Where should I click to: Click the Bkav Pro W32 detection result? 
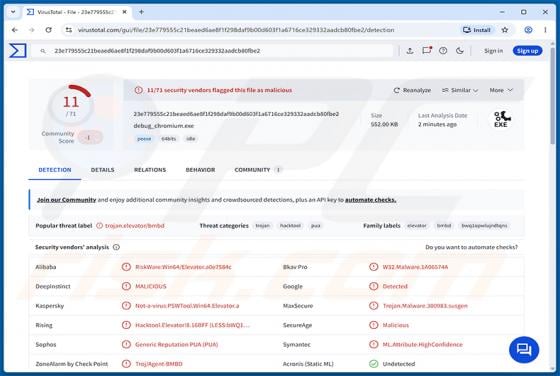(415, 267)
